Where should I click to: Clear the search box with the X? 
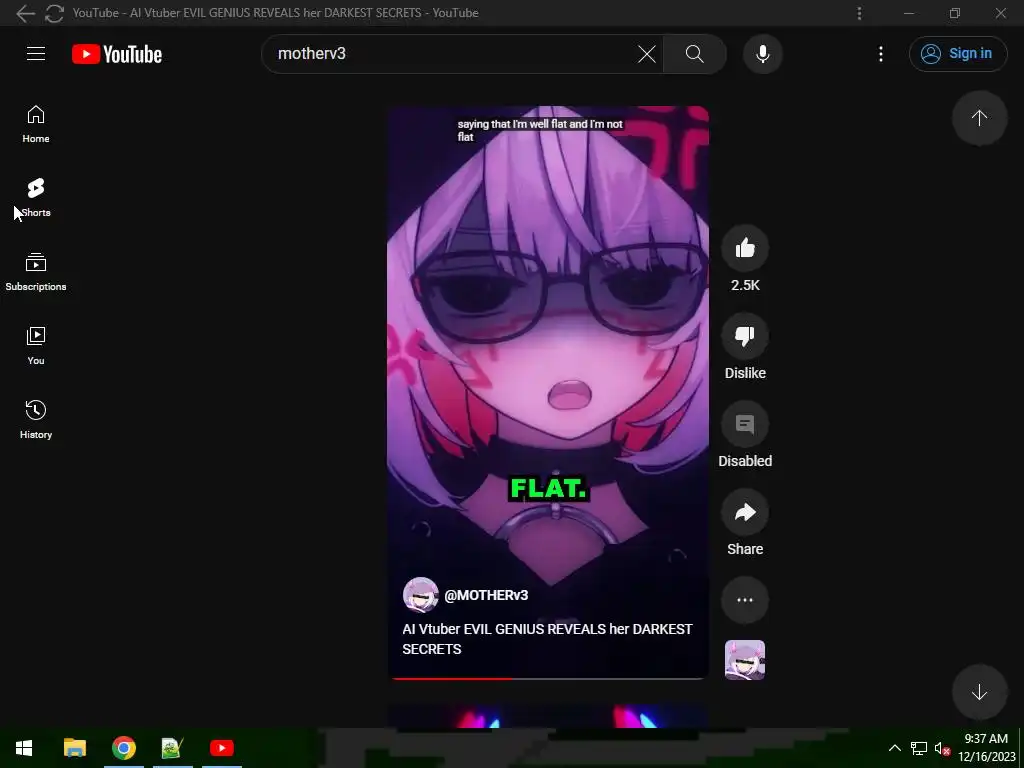(x=647, y=54)
